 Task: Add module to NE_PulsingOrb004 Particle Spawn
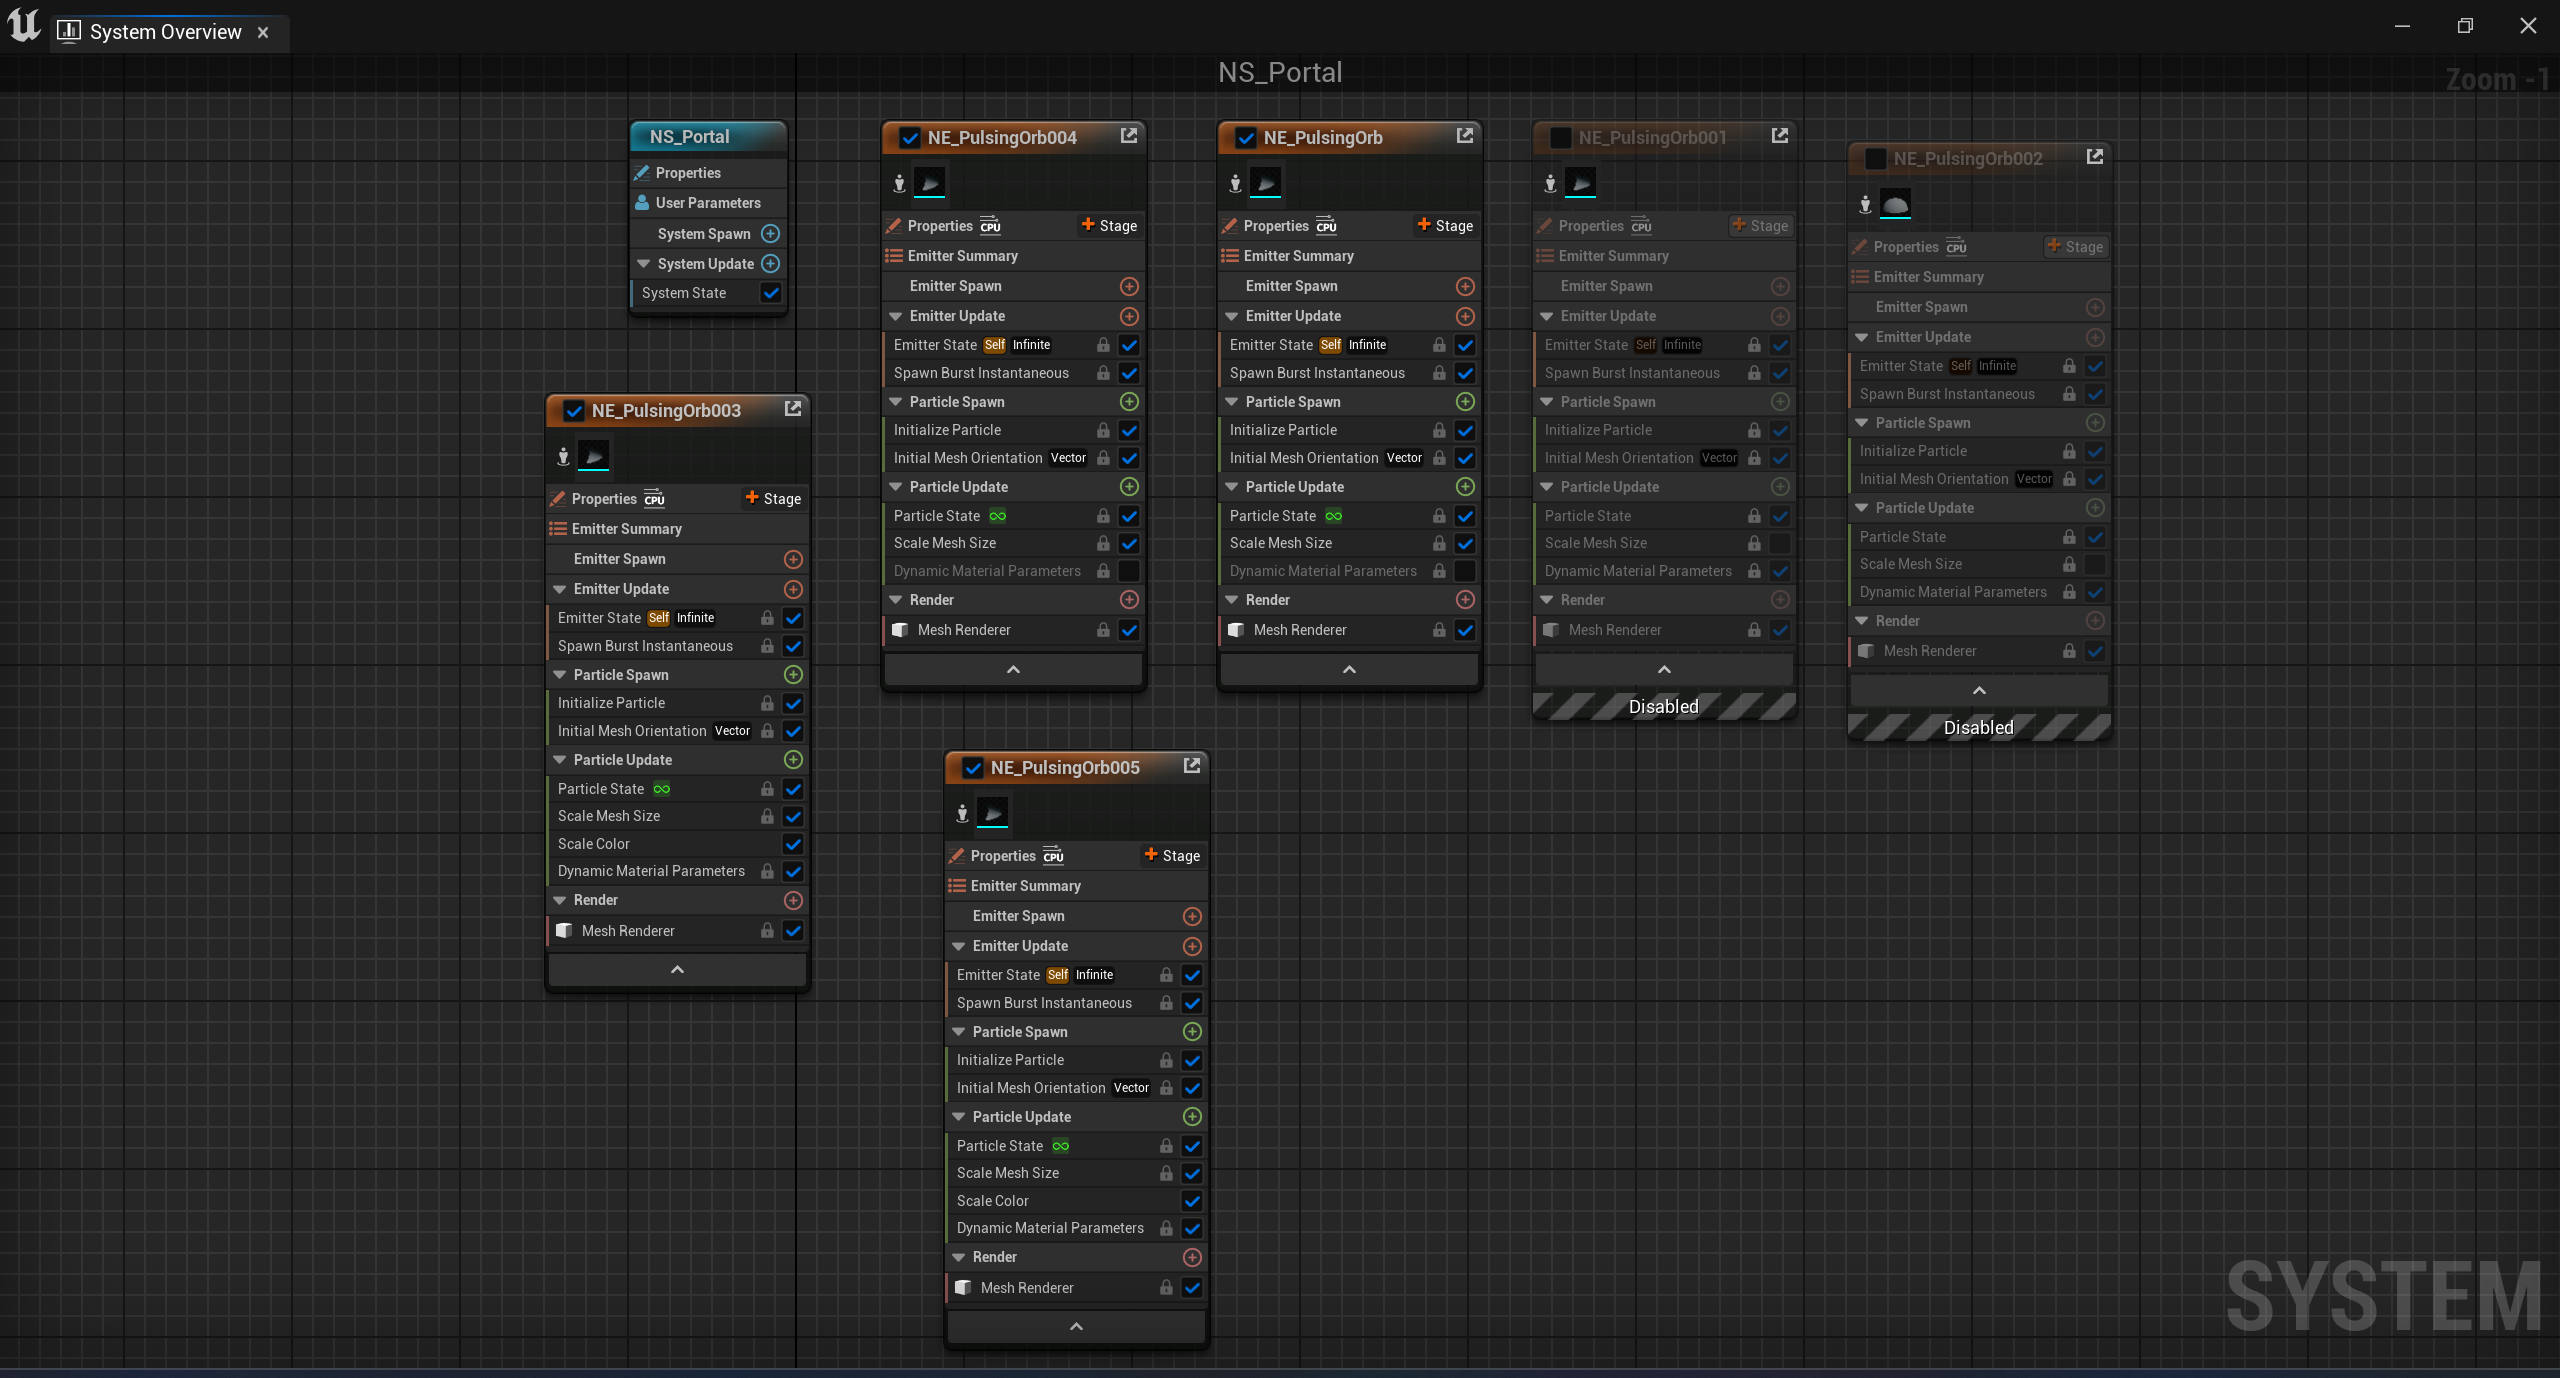point(1129,401)
